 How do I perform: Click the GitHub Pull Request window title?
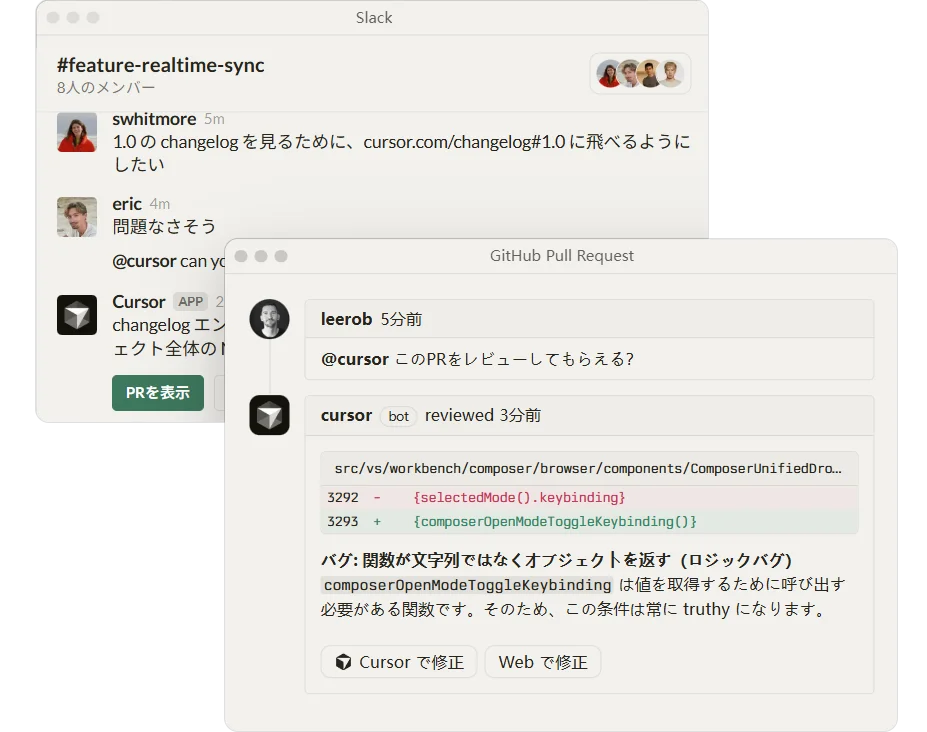[562, 255]
